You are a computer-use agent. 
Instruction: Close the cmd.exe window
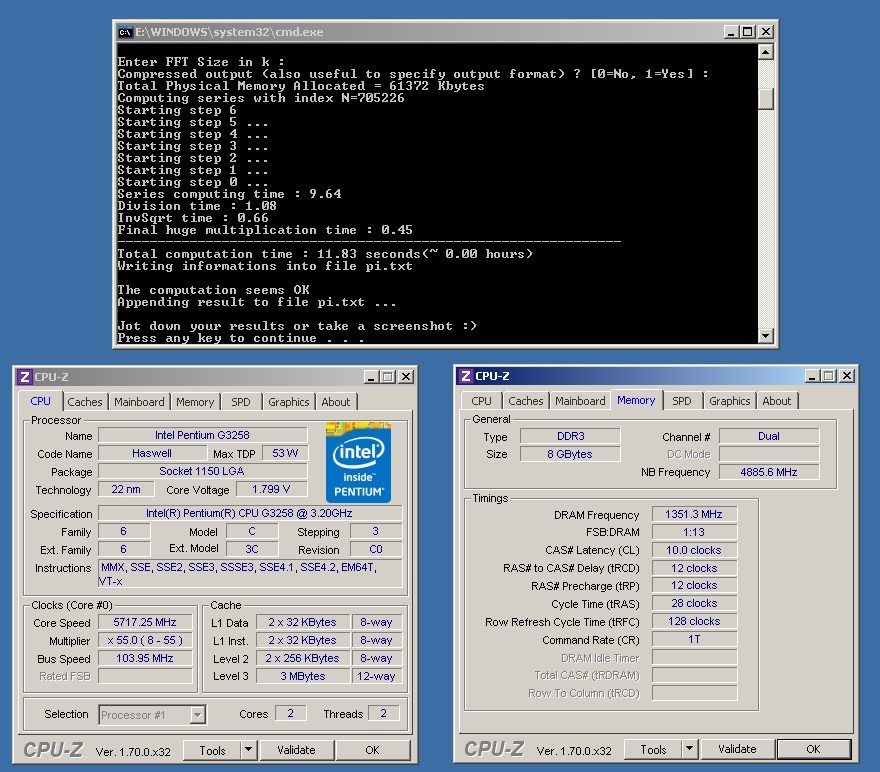766,32
